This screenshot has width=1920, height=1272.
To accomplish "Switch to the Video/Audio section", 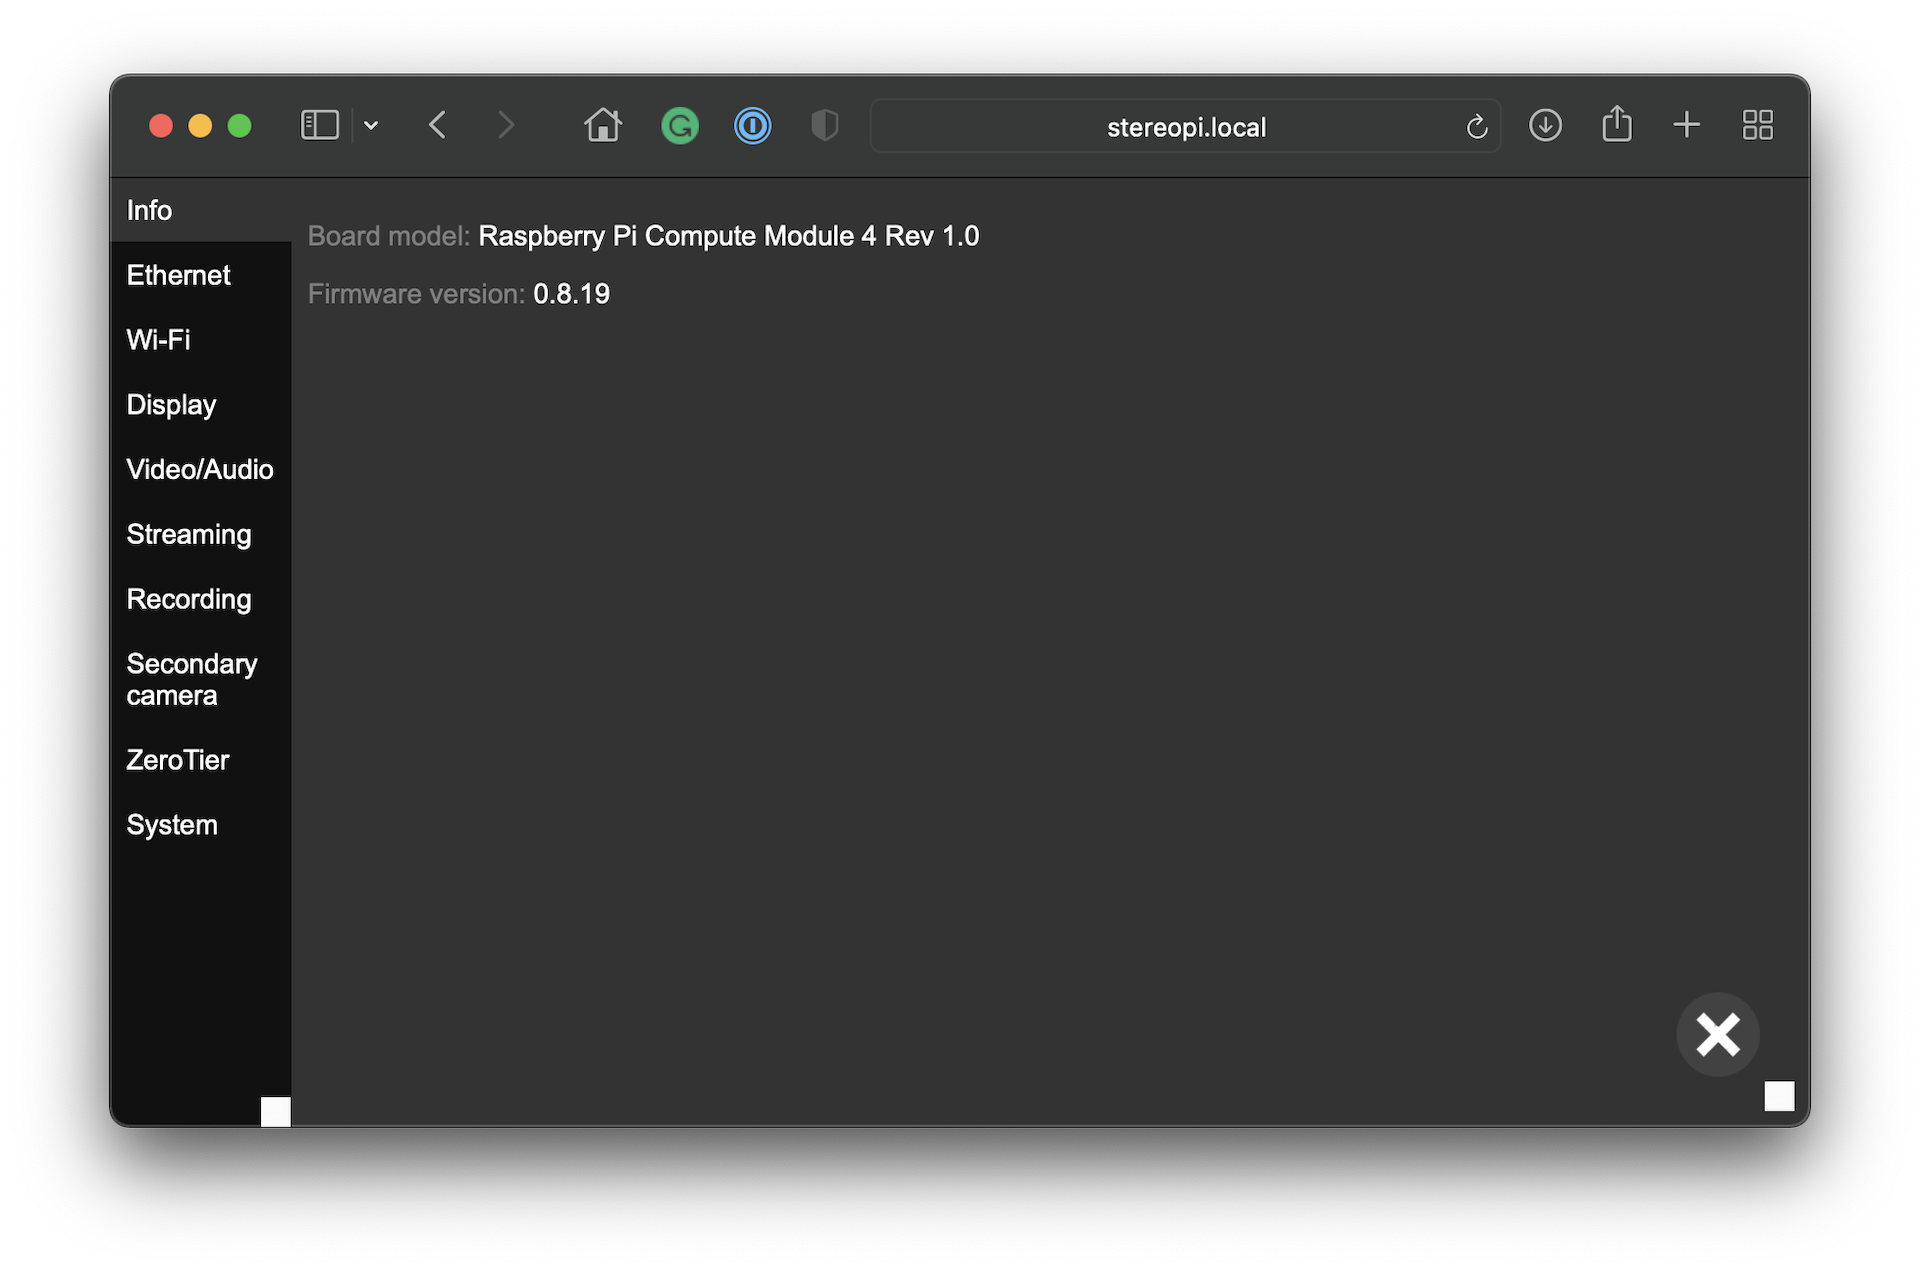I will point(199,469).
